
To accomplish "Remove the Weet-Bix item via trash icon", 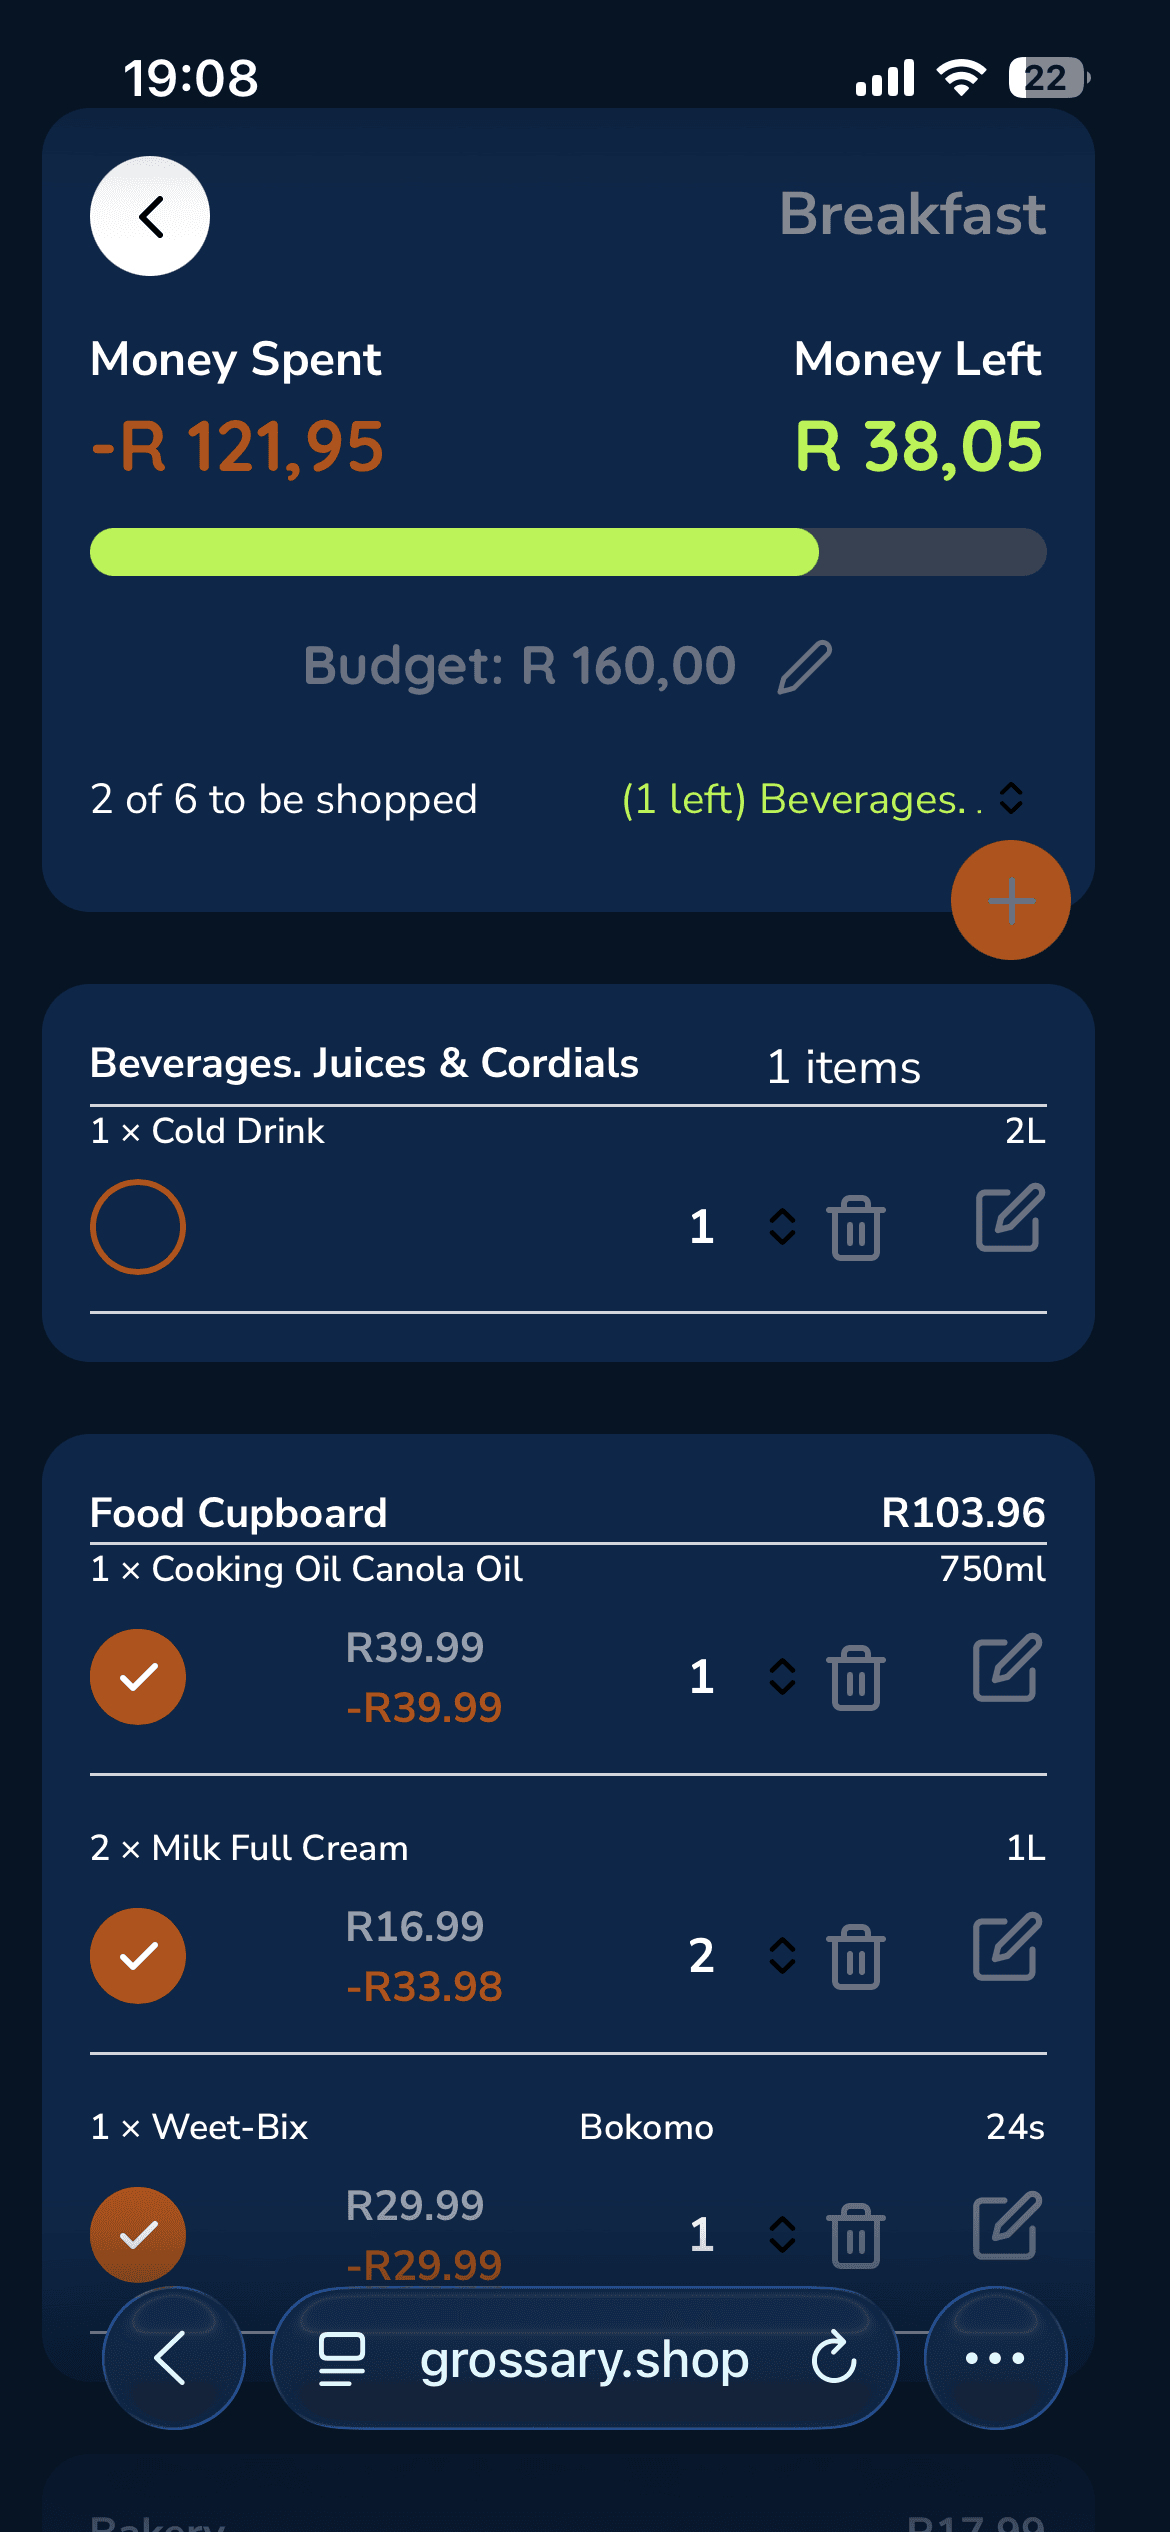I will 855,2236.
